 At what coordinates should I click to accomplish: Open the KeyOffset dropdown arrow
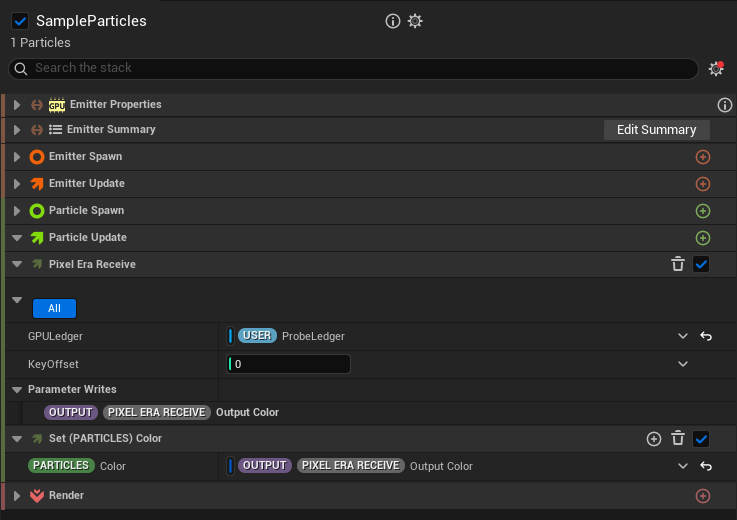pos(683,364)
